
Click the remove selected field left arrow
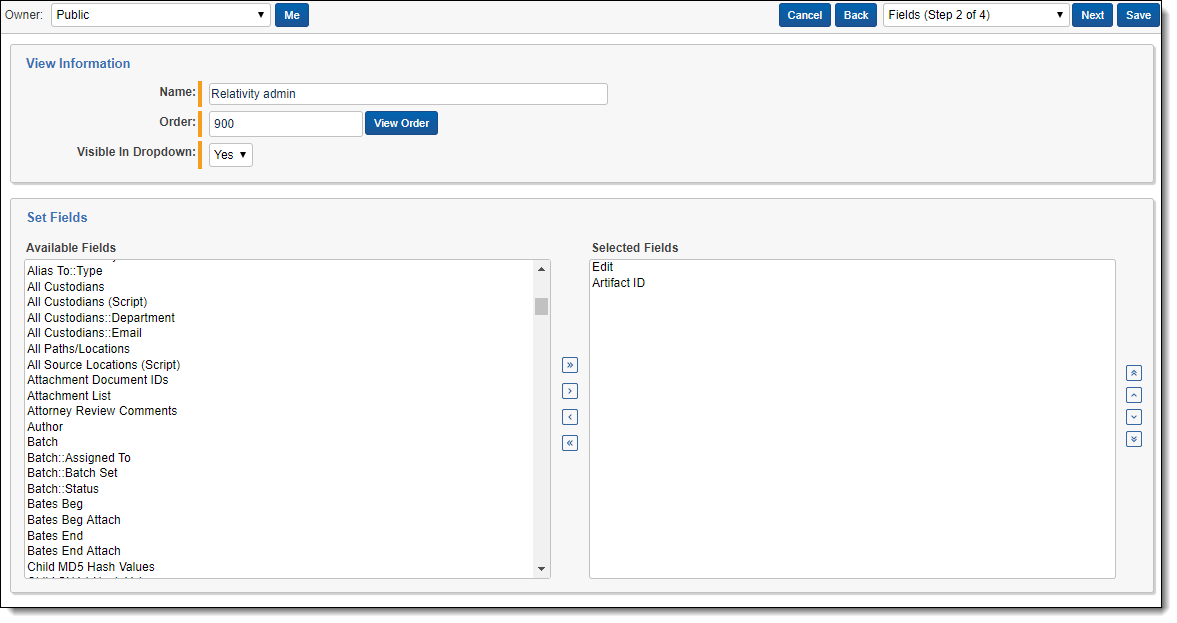point(570,417)
